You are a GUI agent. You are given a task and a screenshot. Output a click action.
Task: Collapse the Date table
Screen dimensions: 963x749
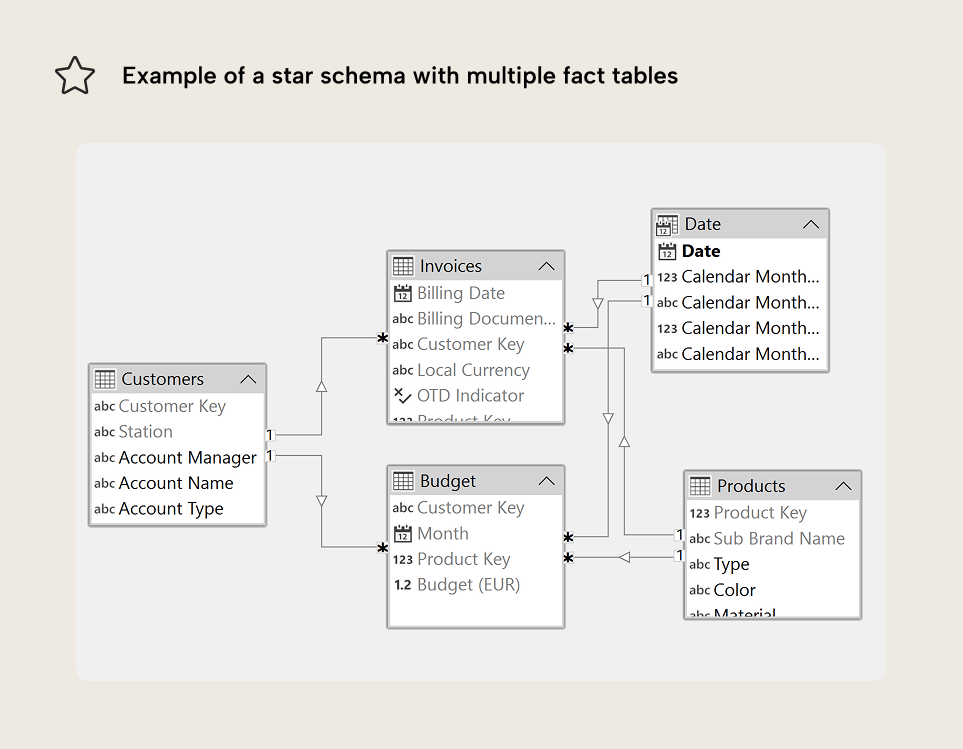pos(812,223)
